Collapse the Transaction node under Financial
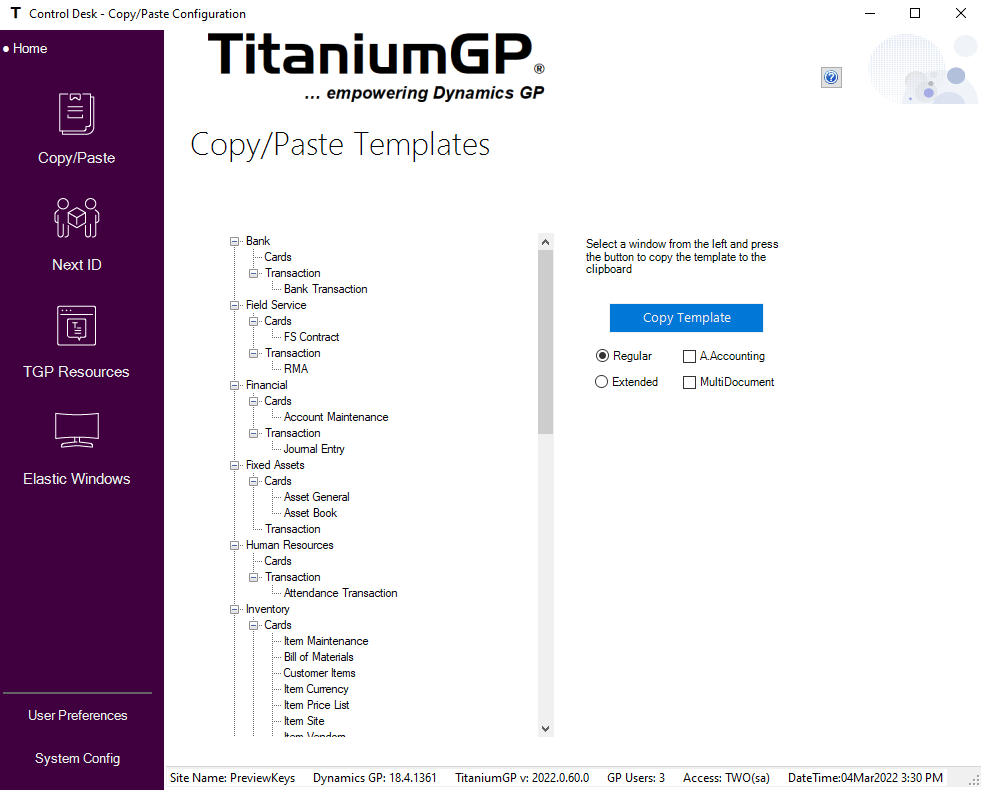Viewport: 984px width, 790px height. pos(254,433)
